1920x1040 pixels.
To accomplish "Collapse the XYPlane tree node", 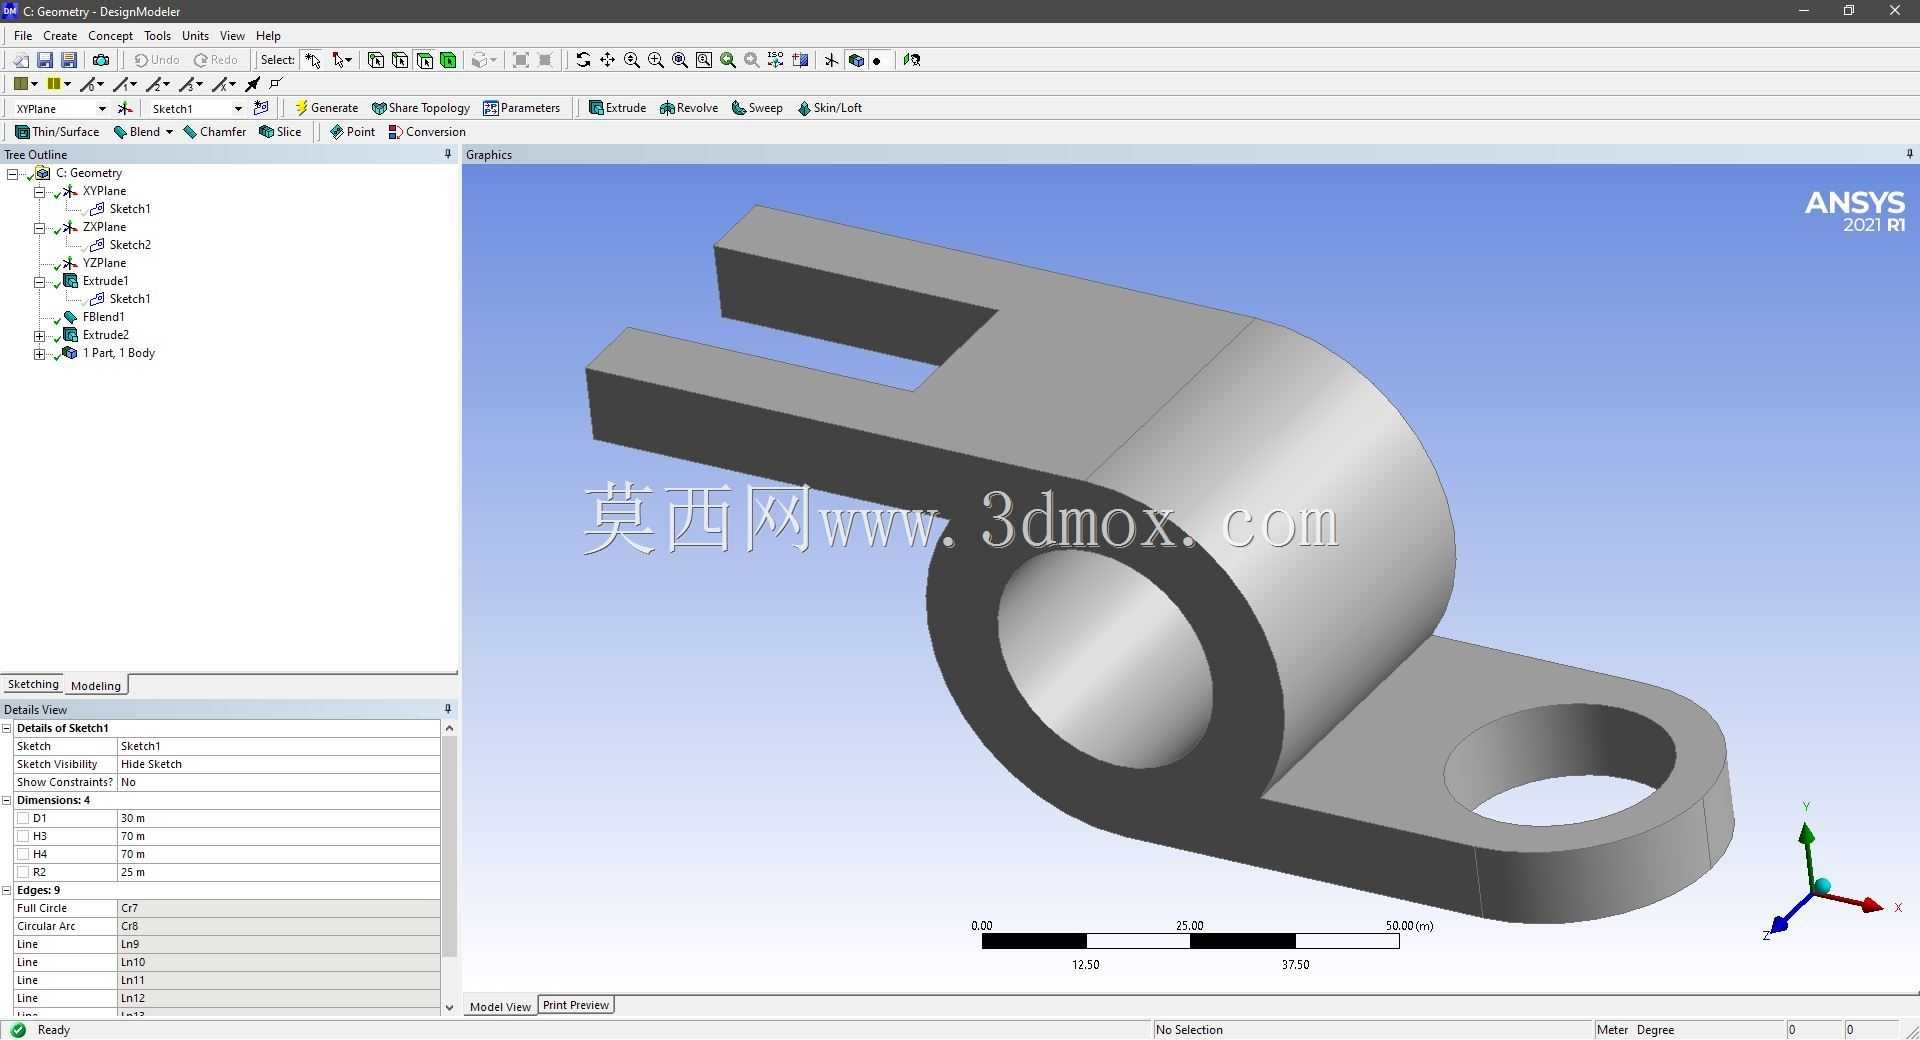I will pos(40,191).
